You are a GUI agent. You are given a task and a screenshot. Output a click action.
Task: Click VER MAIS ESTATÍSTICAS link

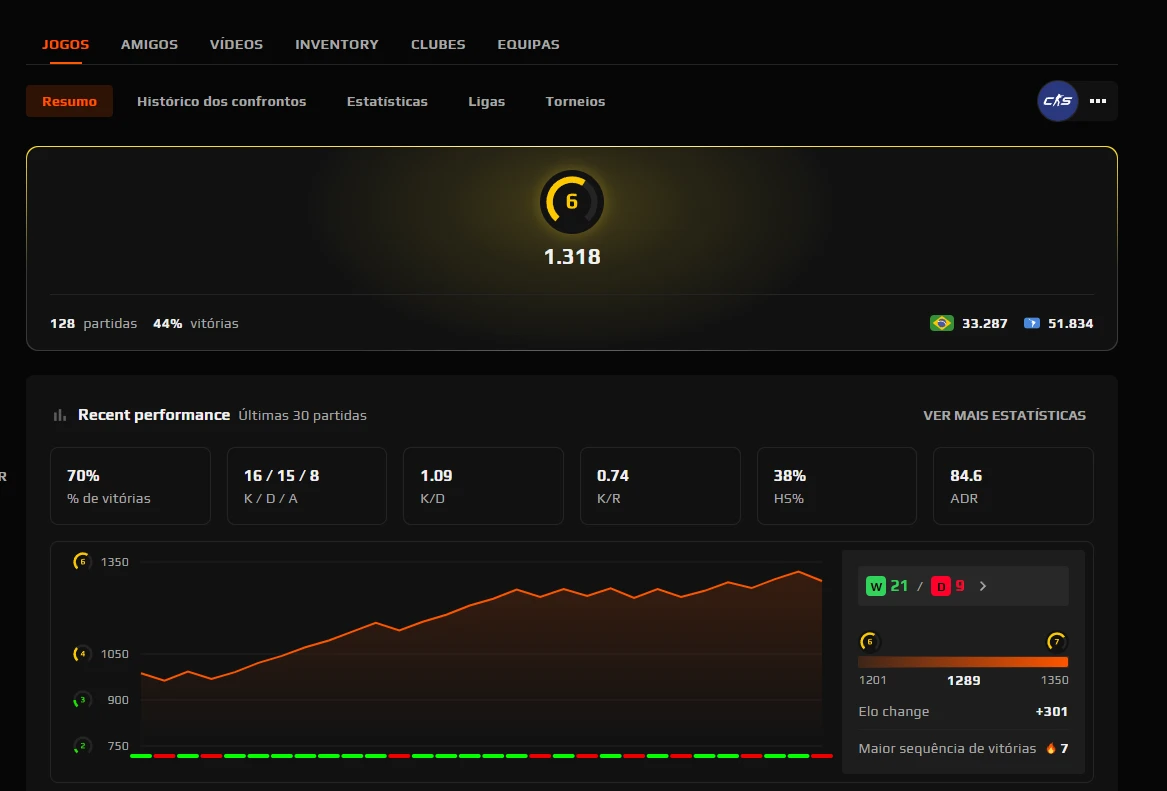(1004, 415)
